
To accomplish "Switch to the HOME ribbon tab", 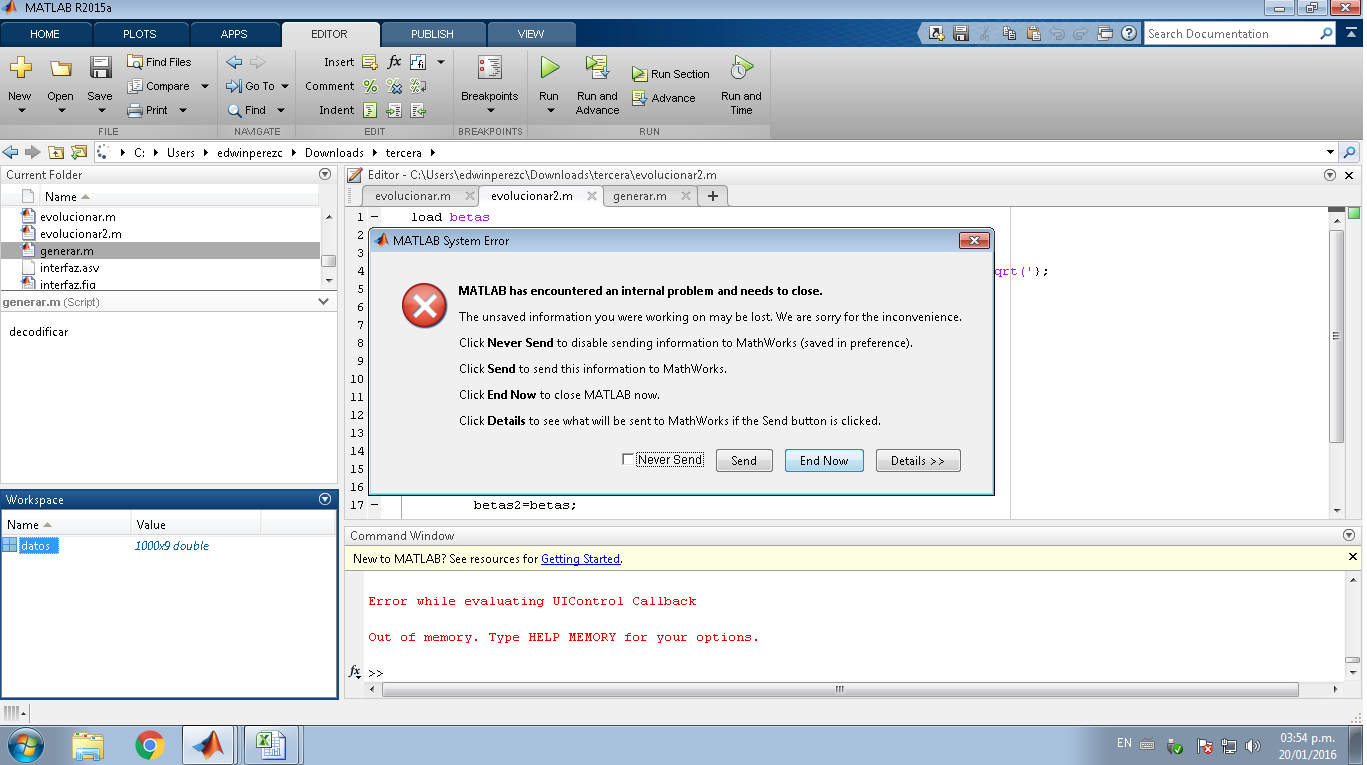I will click(x=45, y=34).
